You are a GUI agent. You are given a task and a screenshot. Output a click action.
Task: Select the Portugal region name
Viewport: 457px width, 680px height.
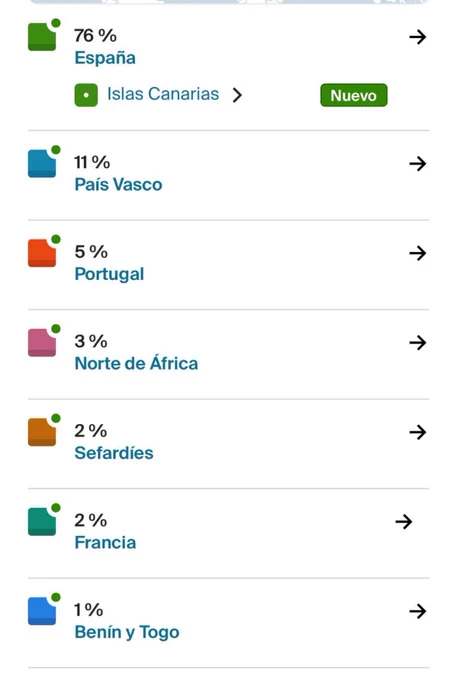click(x=109, y=274)
